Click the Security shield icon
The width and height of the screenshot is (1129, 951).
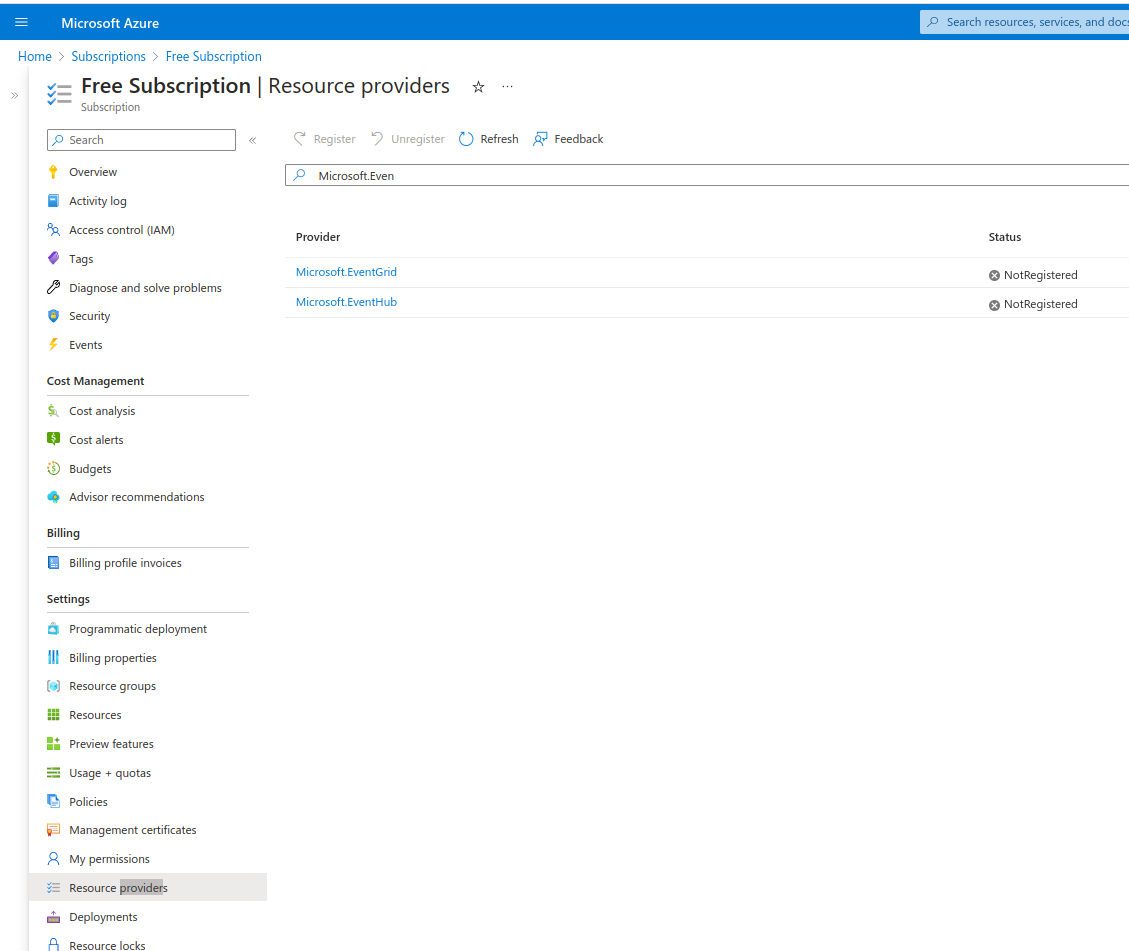53,316
